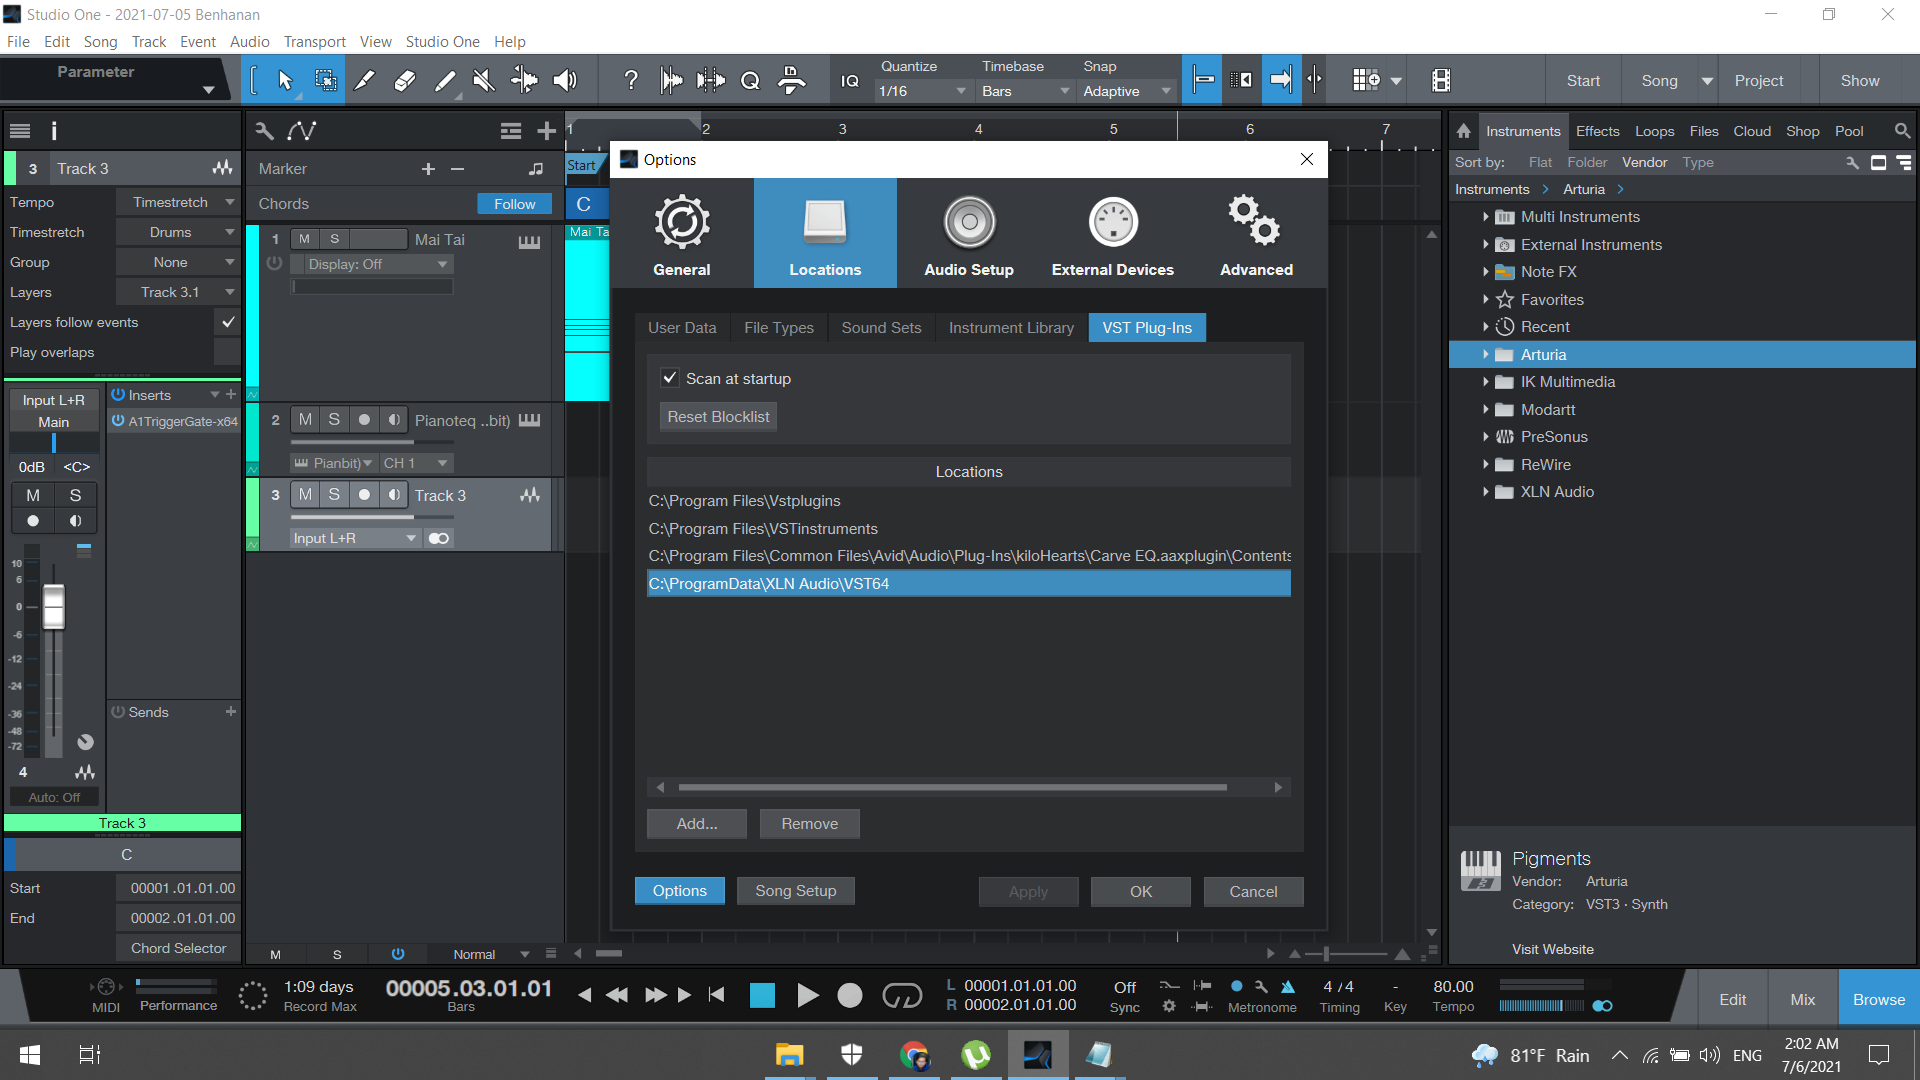
Task: Select the eraser tool icon
Action: point(406,82)
